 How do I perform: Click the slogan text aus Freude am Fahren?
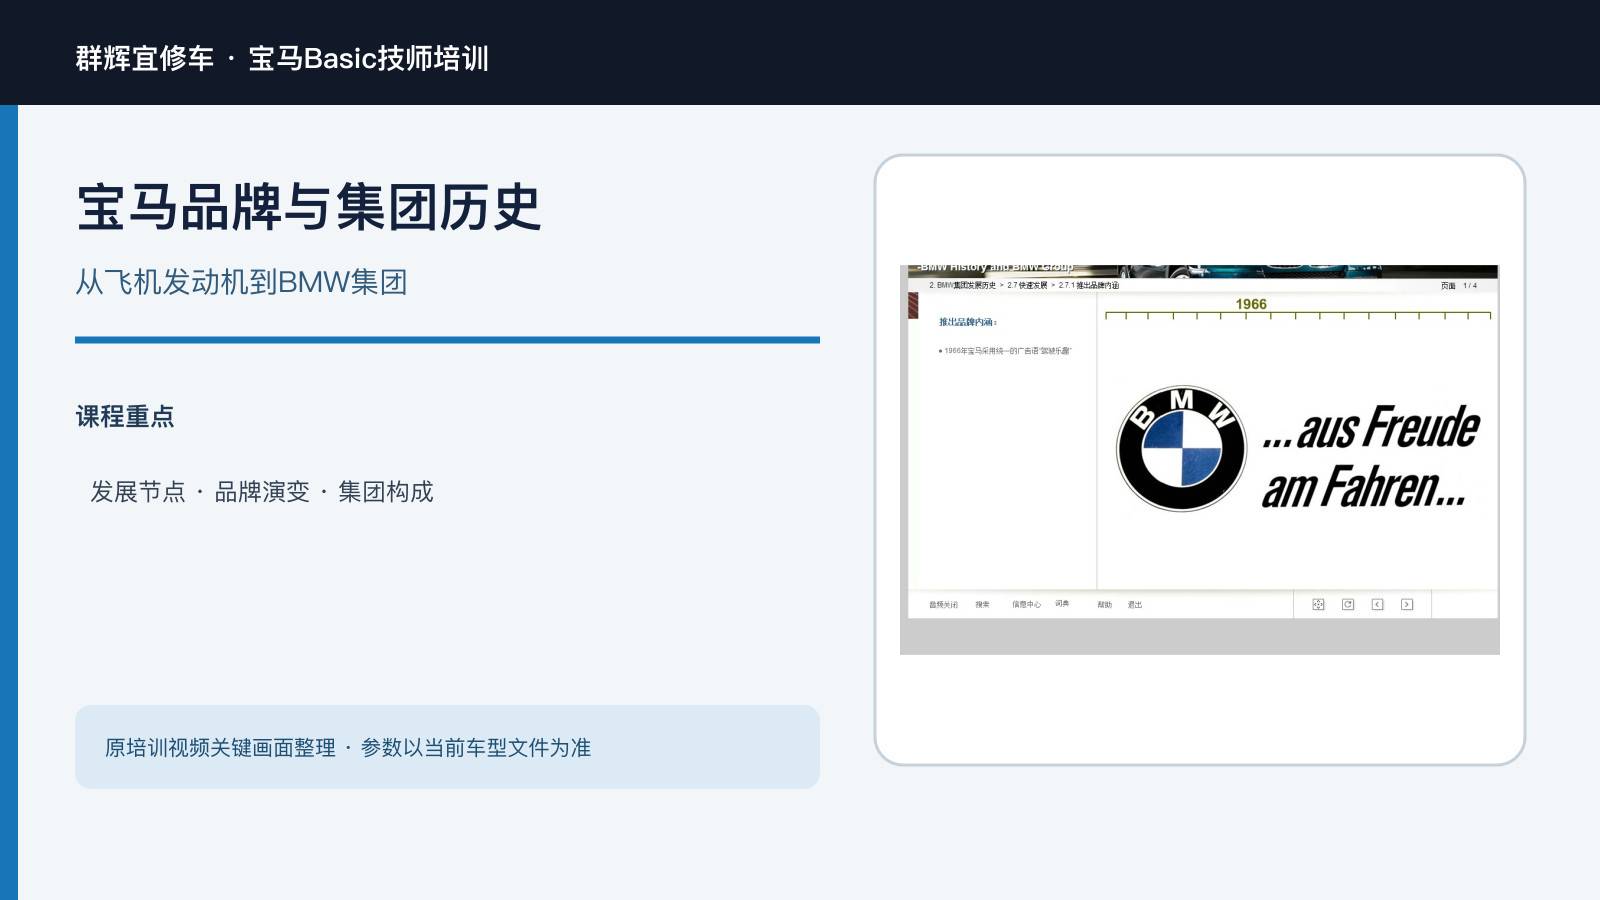[1370, 457]
